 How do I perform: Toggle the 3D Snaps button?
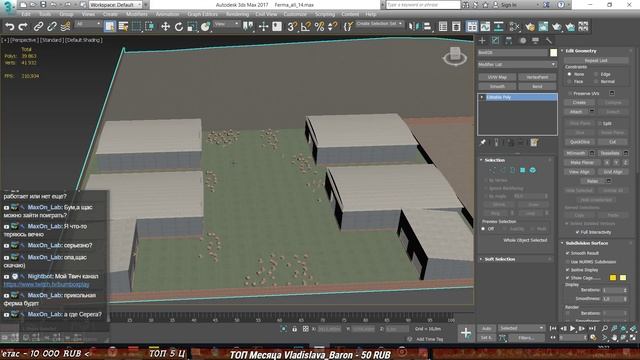(x=292, y=27)
